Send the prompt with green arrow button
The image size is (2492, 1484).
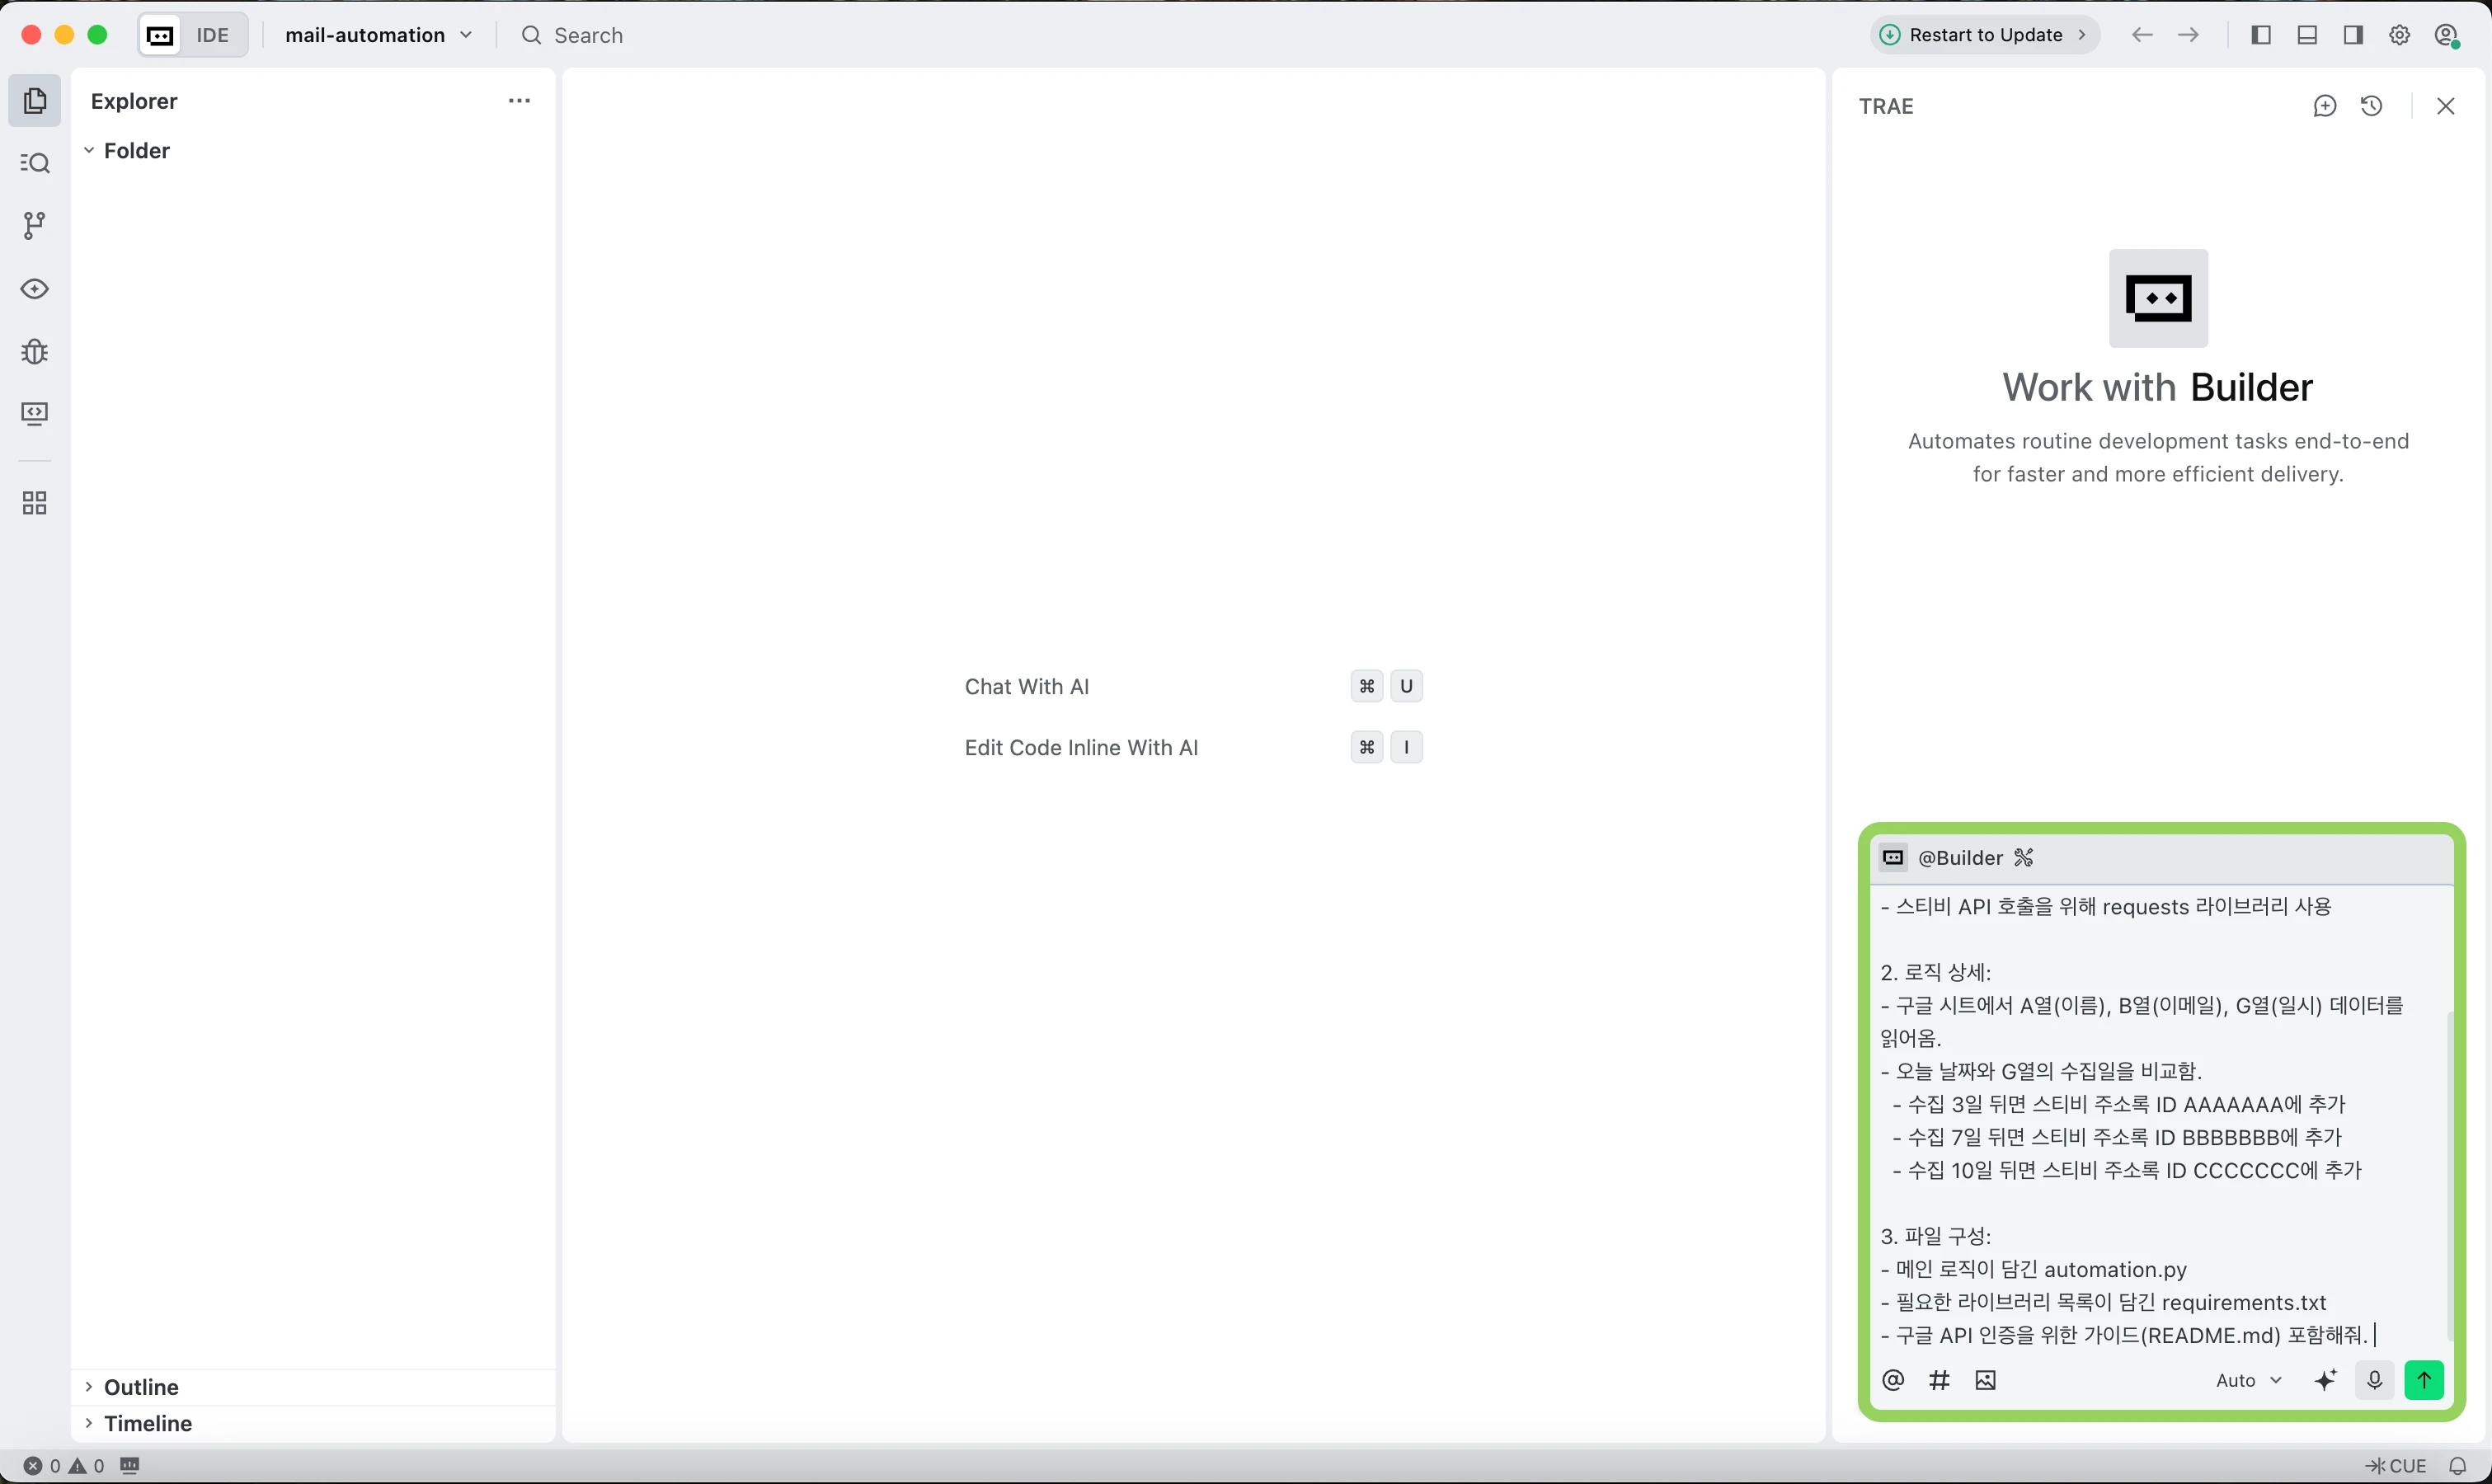pos(2424,1381)
